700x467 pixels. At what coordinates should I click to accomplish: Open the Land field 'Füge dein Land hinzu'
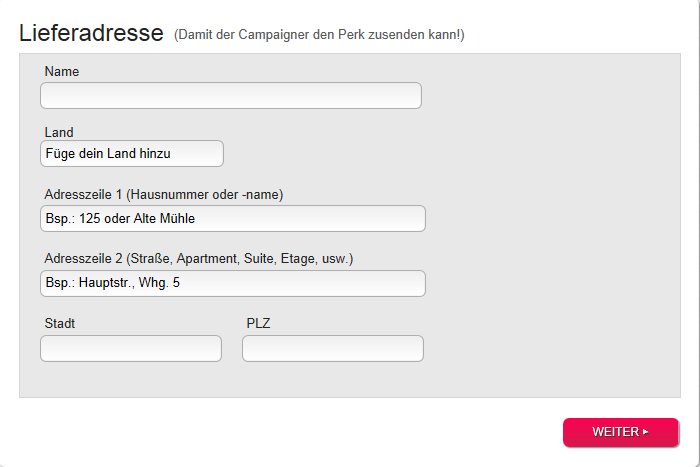pyautogui.click(x=131, y=153)
